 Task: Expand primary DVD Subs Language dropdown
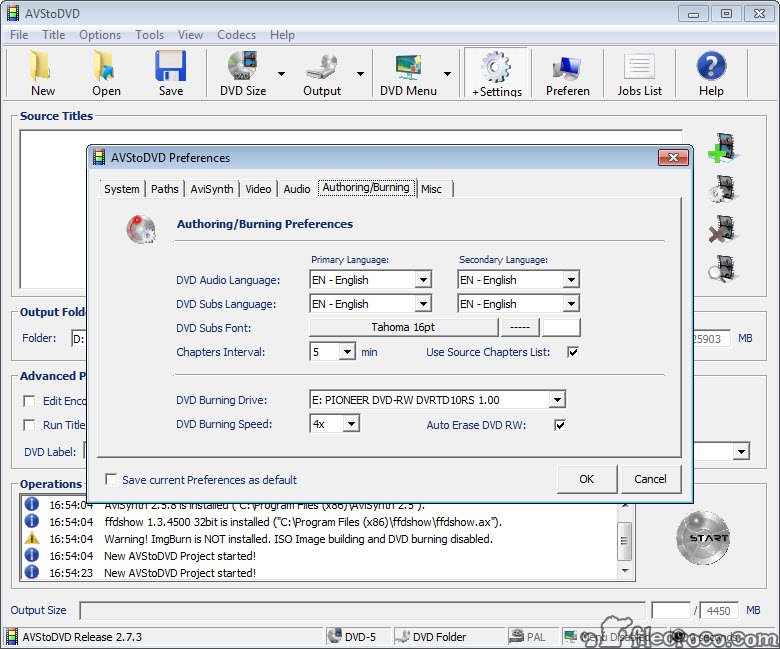[x=423, y=303]
